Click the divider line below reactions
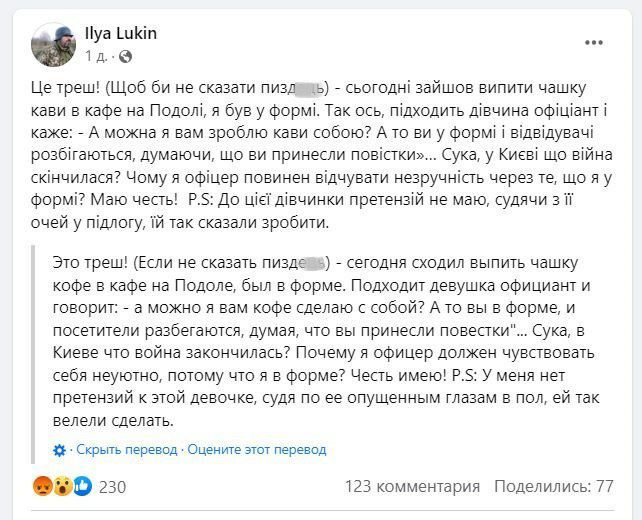 pyautogui.click(x=322, y=511)
